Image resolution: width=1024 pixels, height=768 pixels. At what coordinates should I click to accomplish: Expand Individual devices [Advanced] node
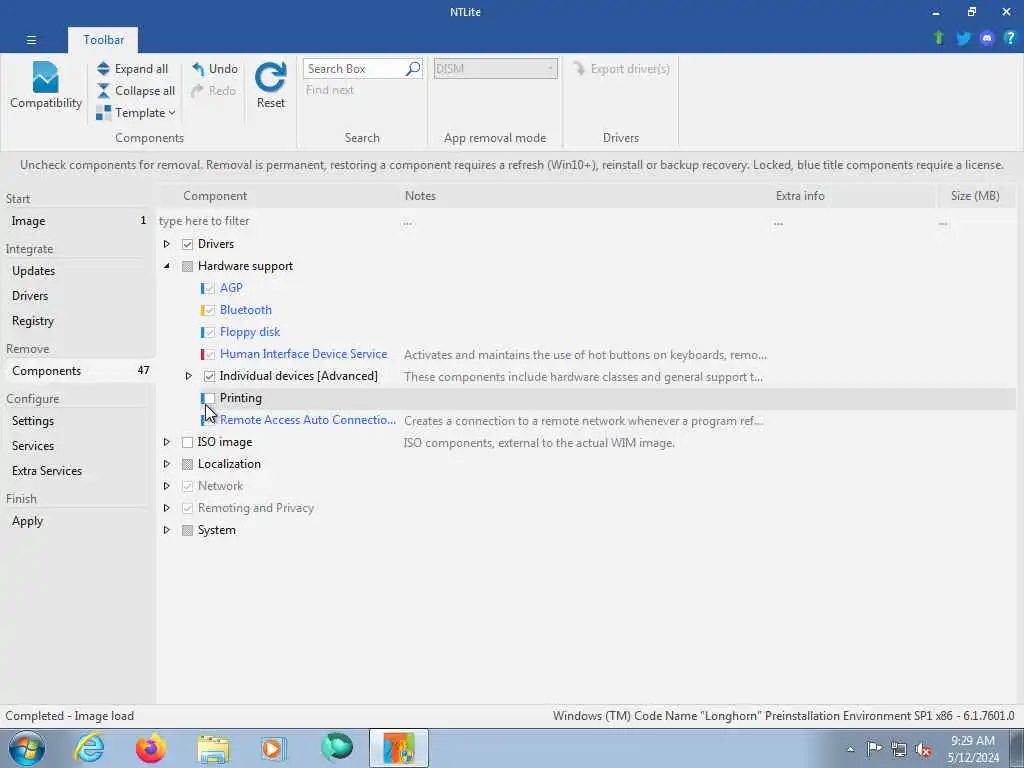[x=188, y=376]
